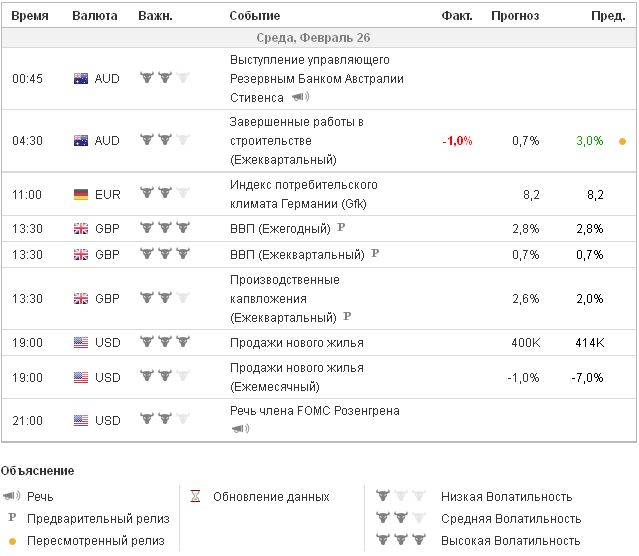
Task: Click the Australian flag in the 00:45 row
Action: pos(81,79)
